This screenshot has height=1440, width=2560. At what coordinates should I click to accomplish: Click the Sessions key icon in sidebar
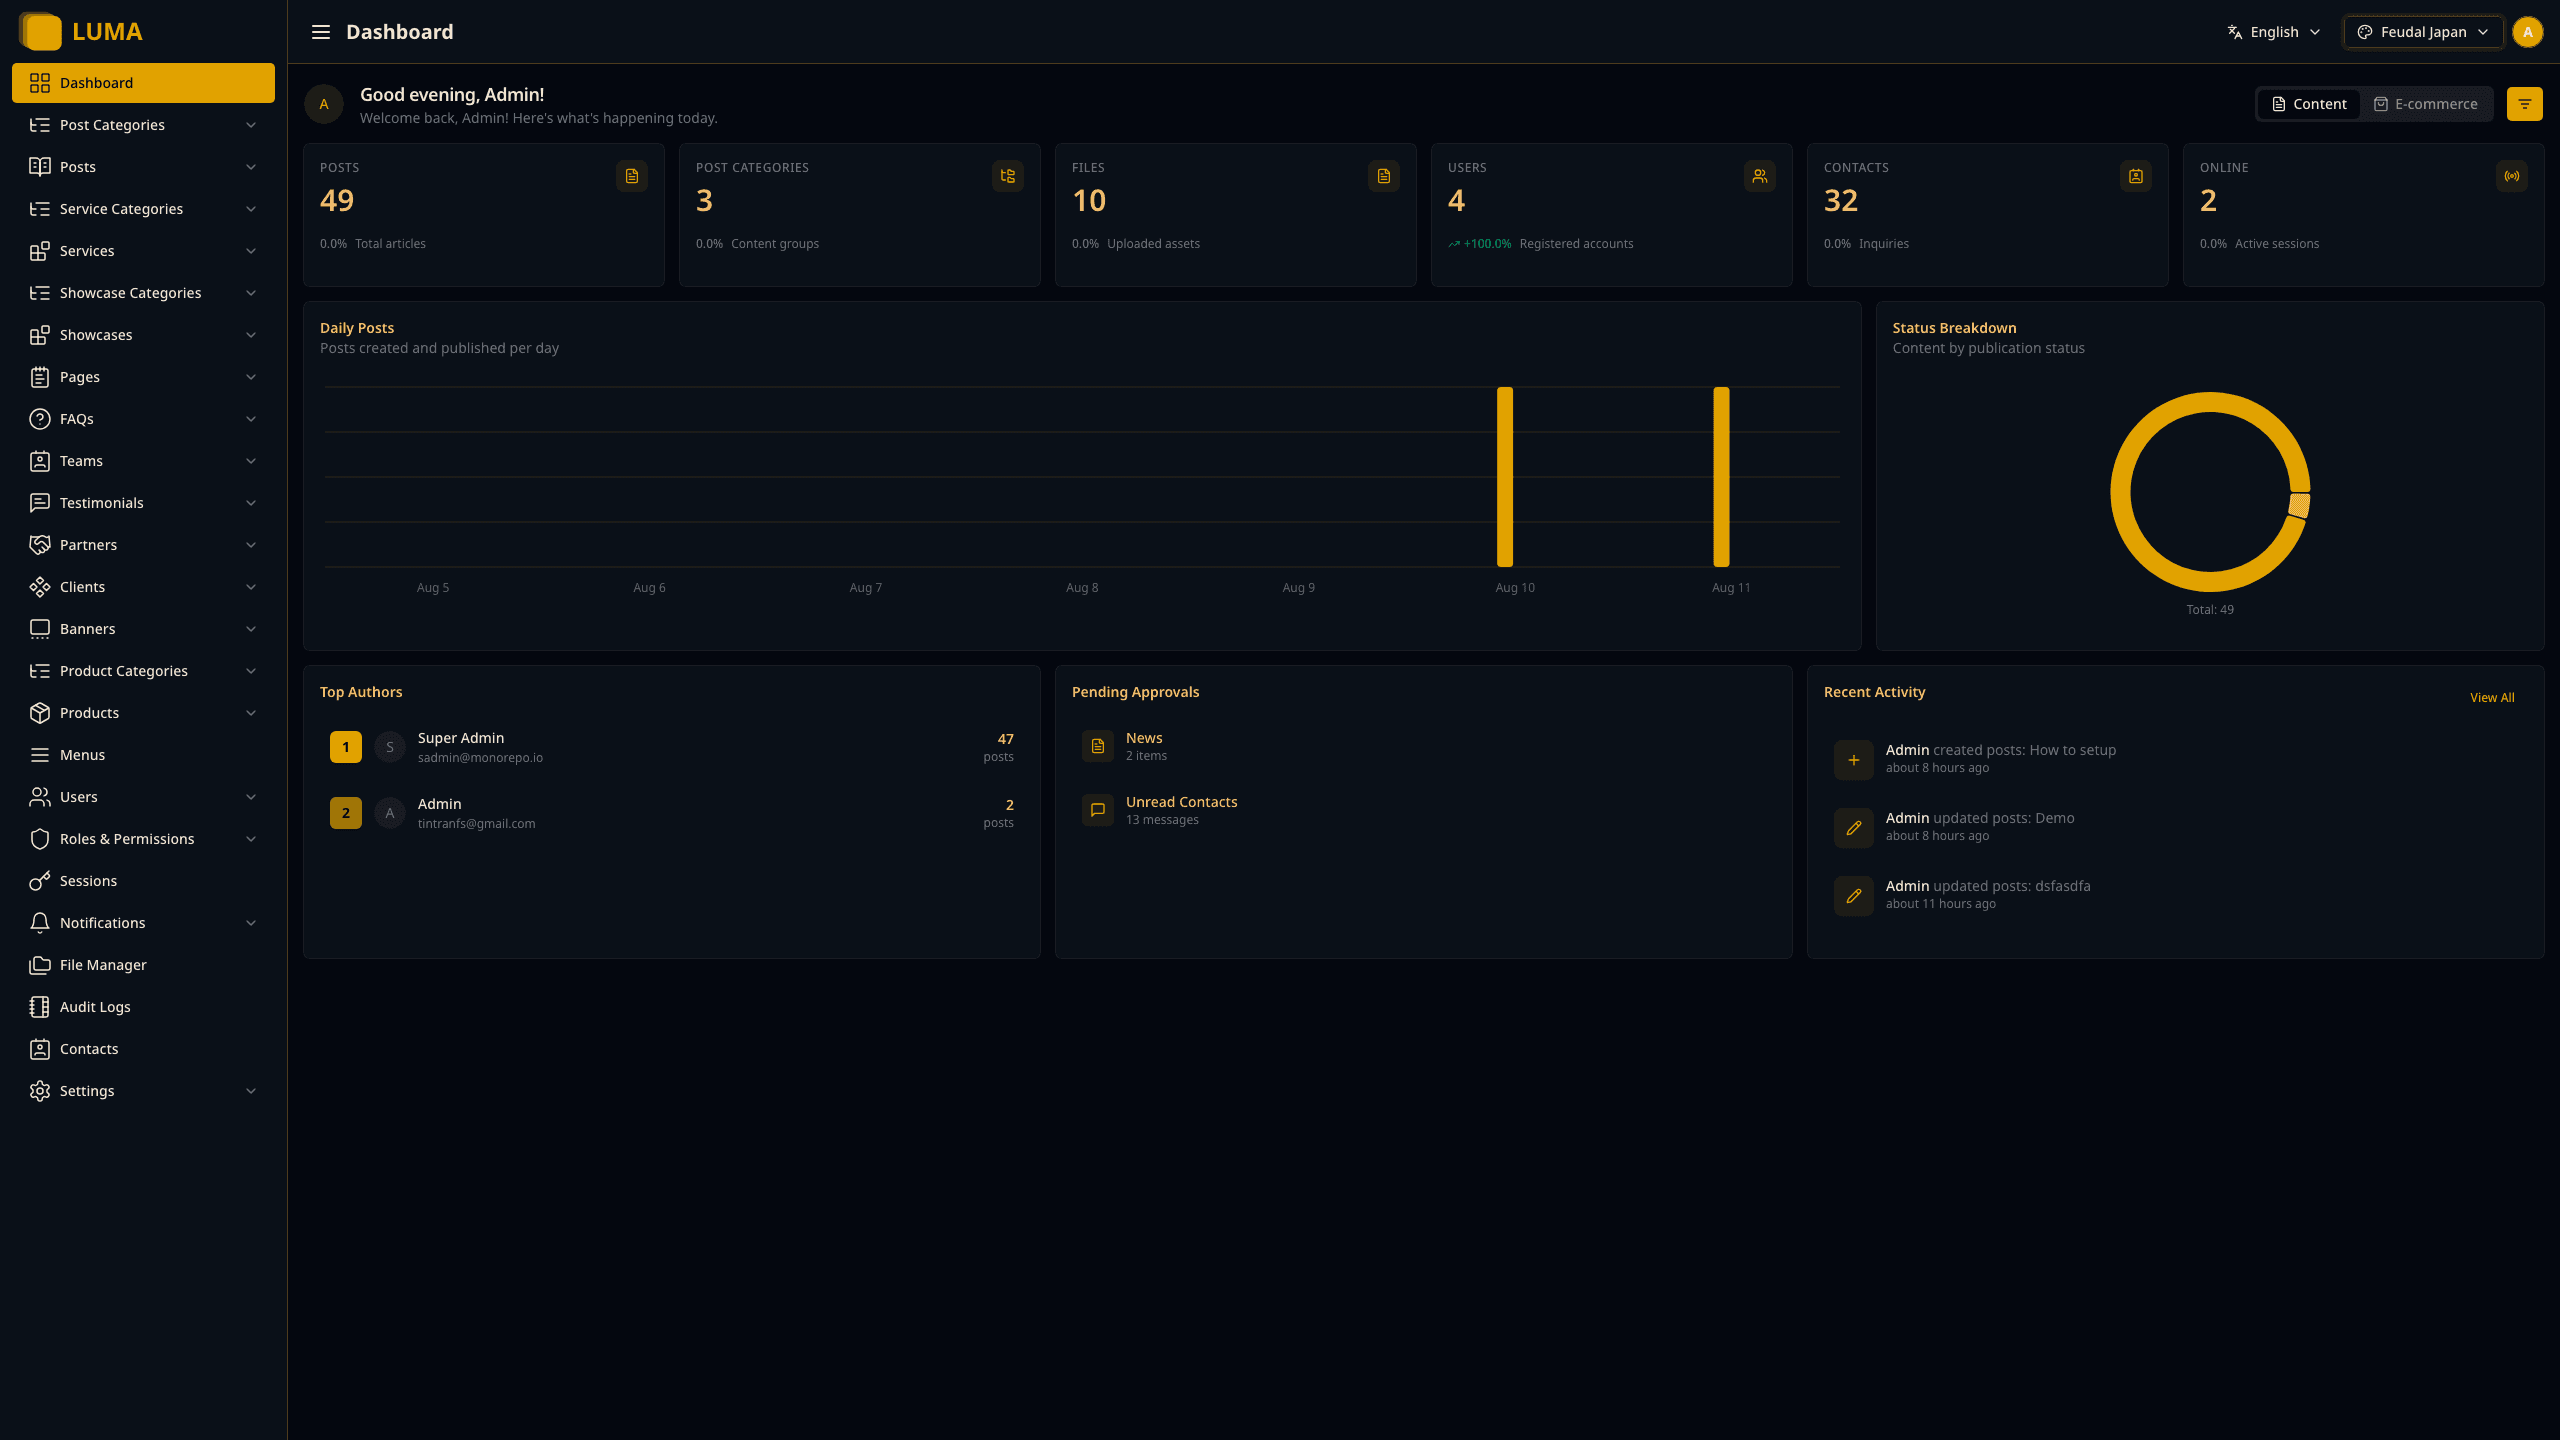pos(40,881)
